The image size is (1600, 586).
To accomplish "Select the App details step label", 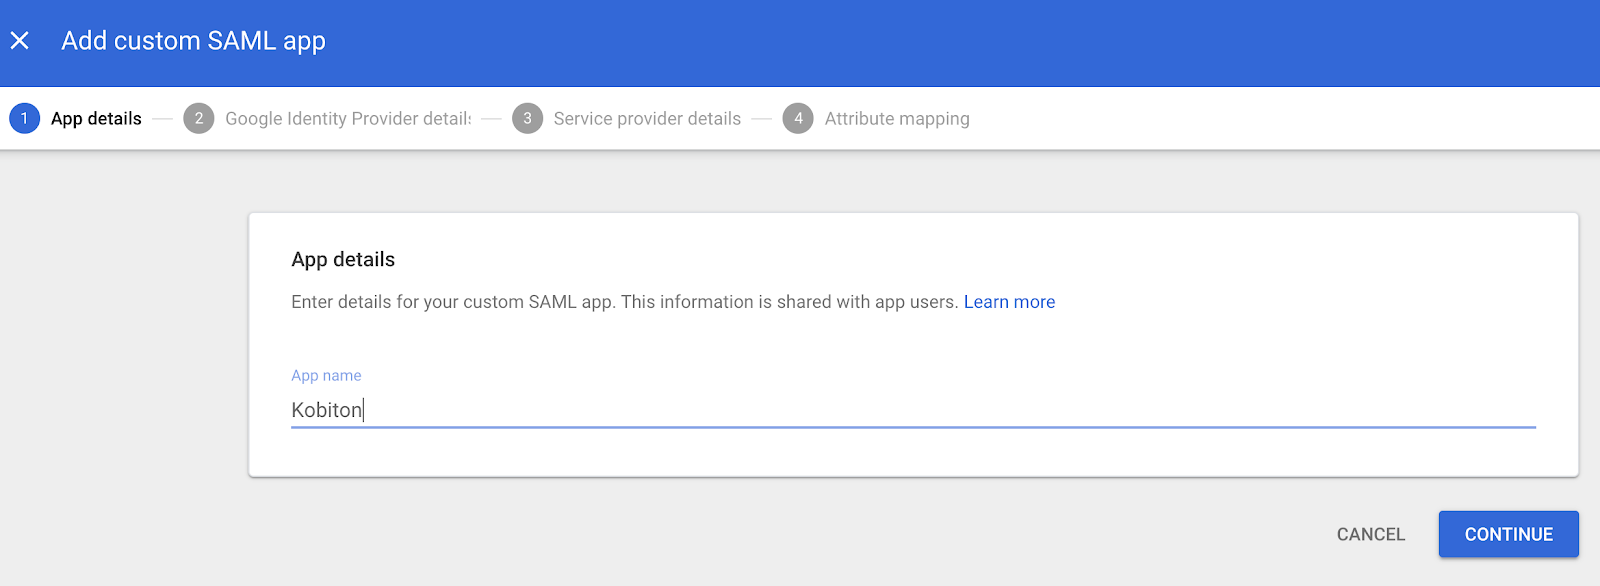I will tap(96, 118).
